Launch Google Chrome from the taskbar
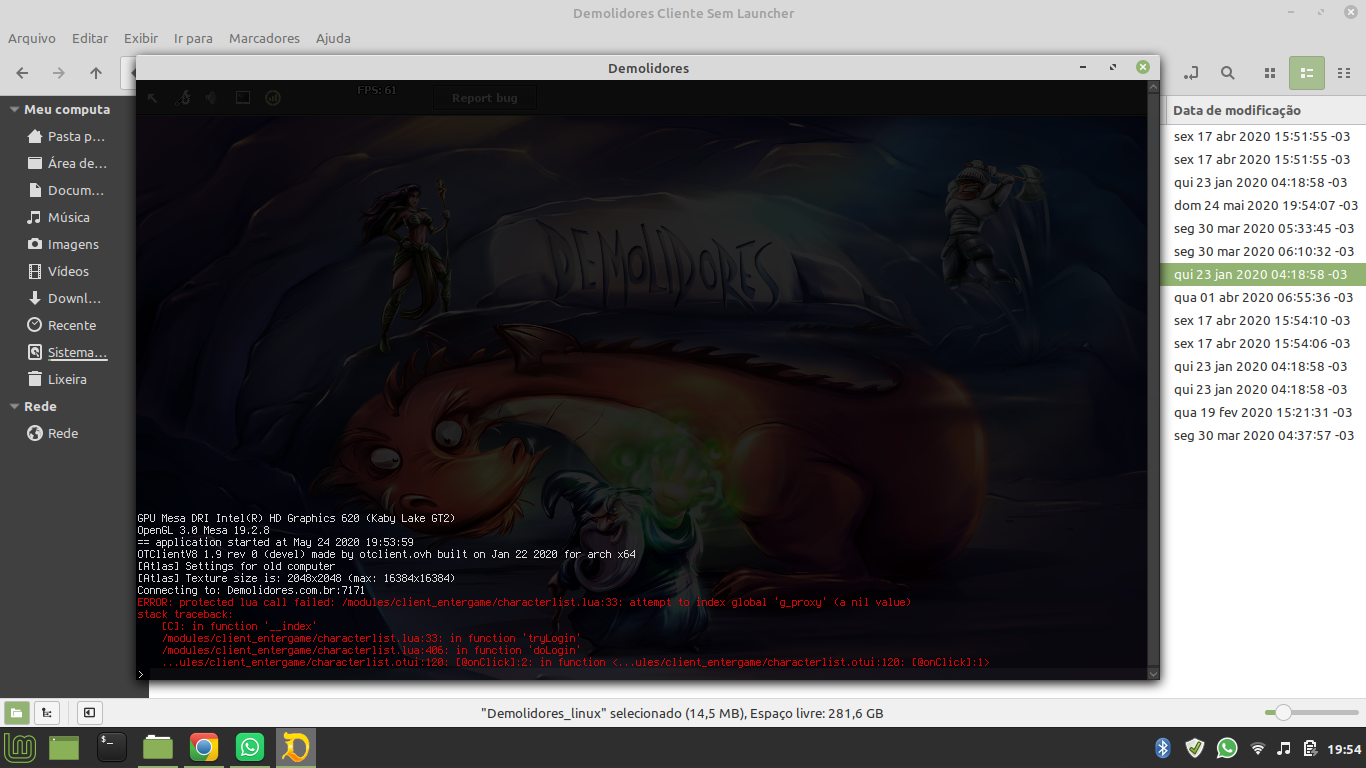The height and width of the screenshot is (768, 1366). (x=203, y=747)
